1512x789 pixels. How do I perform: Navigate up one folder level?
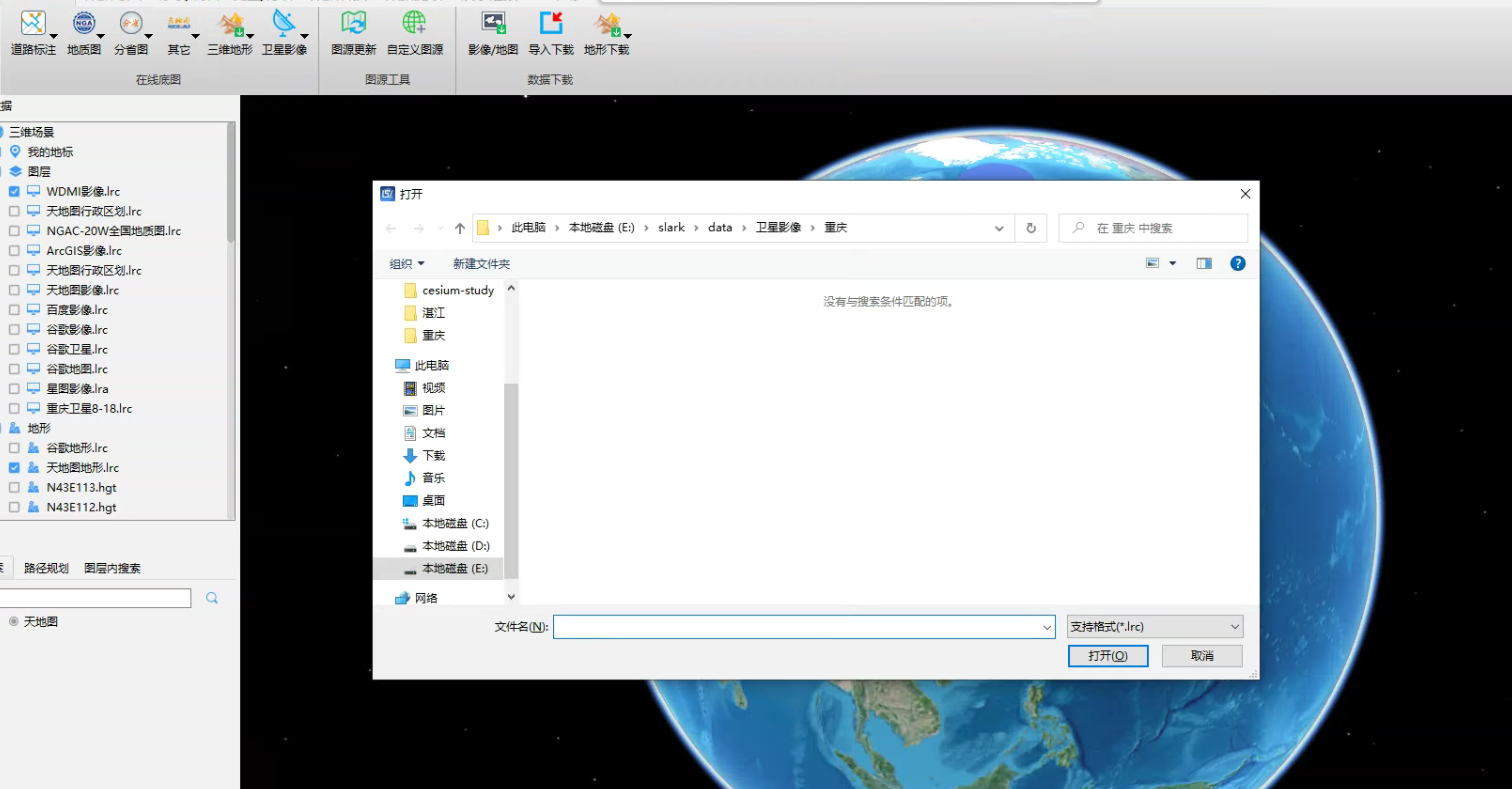[x=460, y=228]
